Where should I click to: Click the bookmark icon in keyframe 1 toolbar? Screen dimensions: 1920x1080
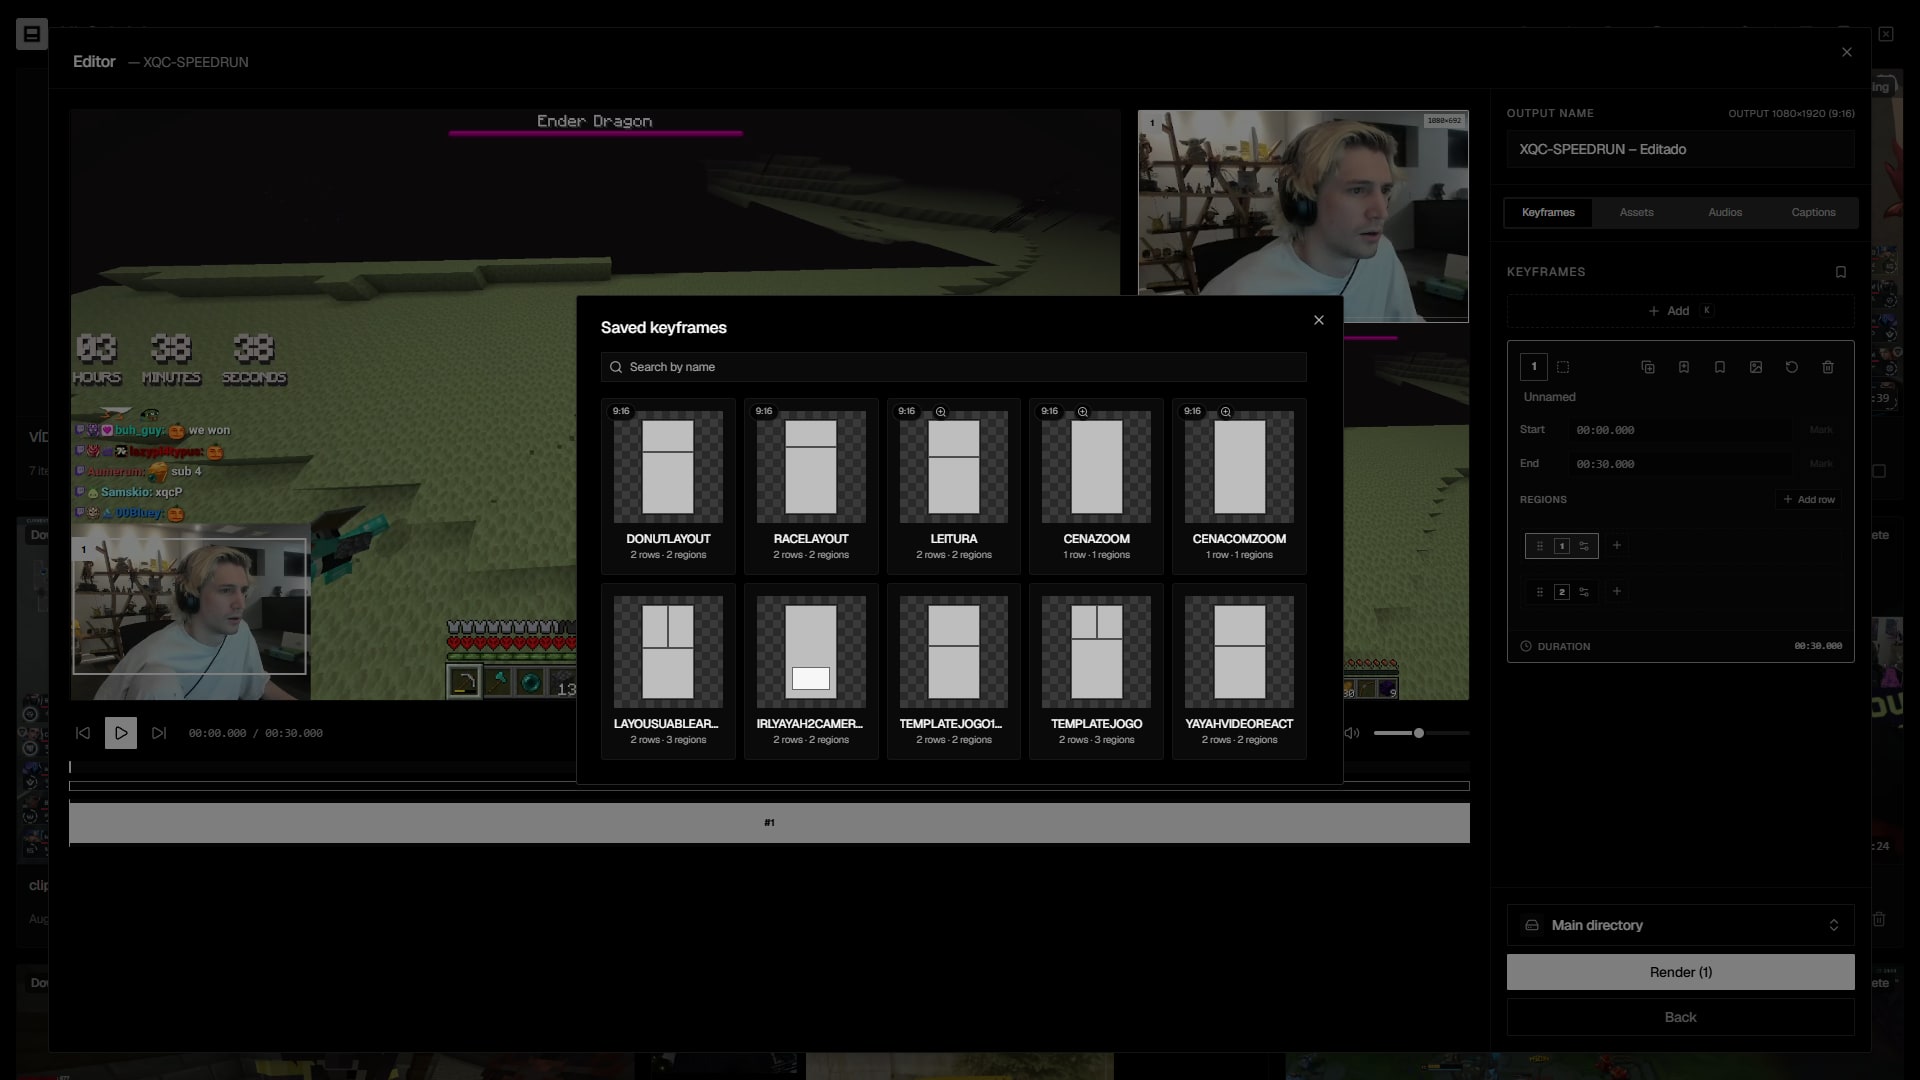(x=1720, y=367)
